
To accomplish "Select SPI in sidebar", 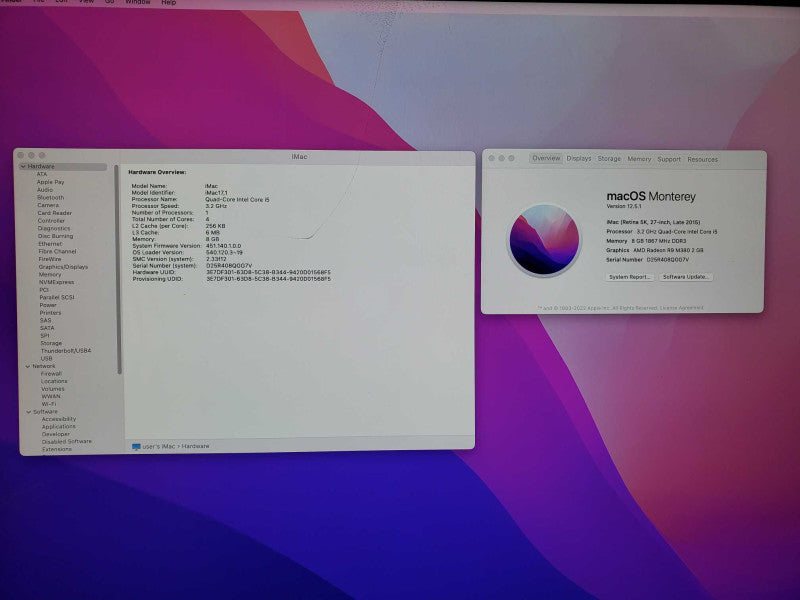I will coord(45,336).
